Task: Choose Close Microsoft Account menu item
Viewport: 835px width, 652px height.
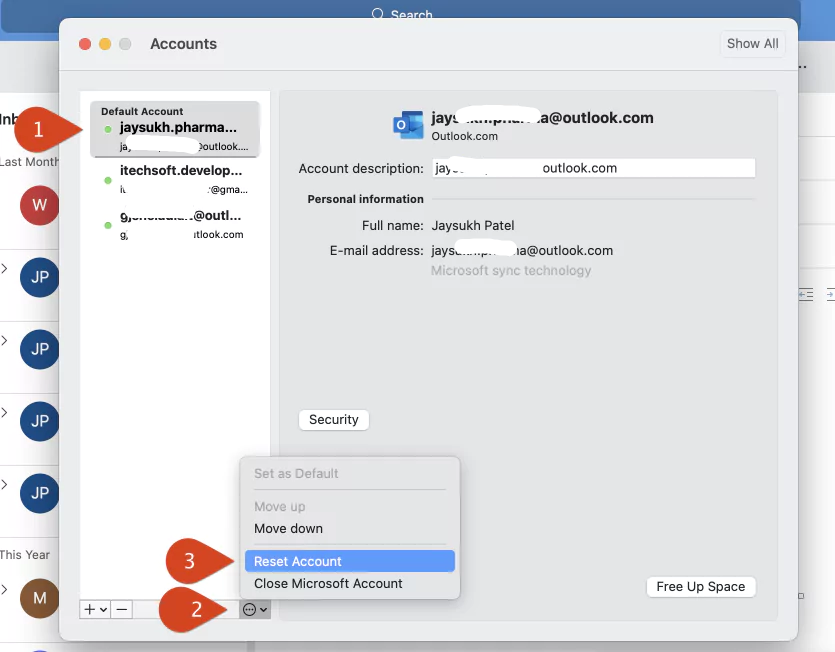Action: (350, 583)
